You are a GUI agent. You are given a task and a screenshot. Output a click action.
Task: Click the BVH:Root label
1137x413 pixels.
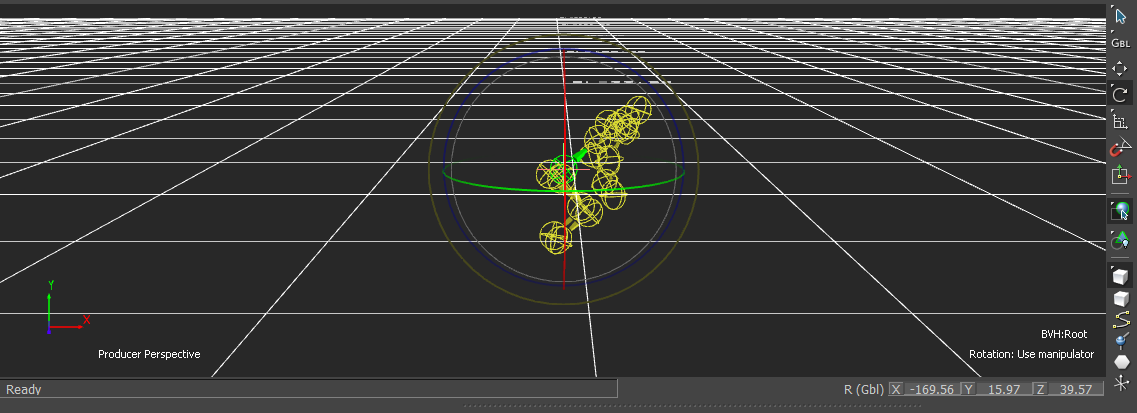(x=1064, y=334)
